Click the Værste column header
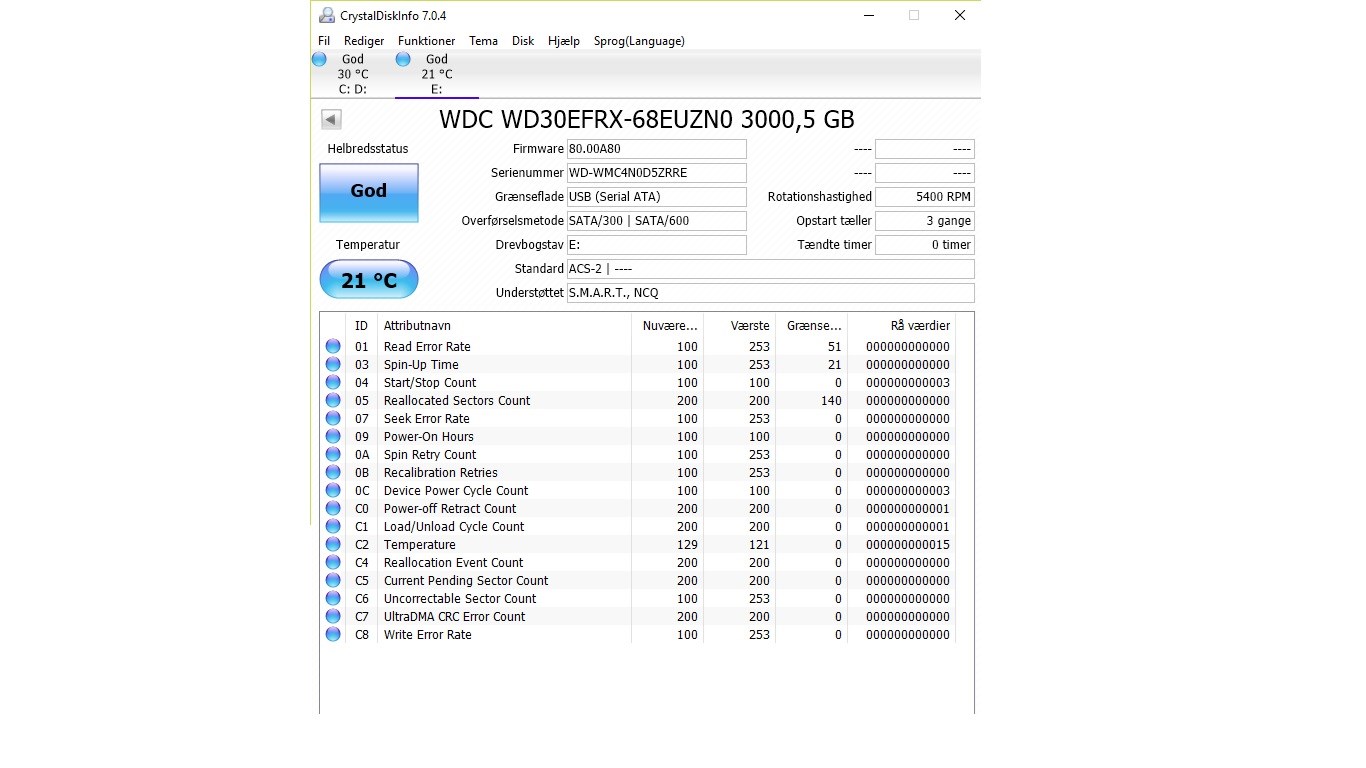The height and width of the screenshot is (768, 1366). [x=740, y=326]
